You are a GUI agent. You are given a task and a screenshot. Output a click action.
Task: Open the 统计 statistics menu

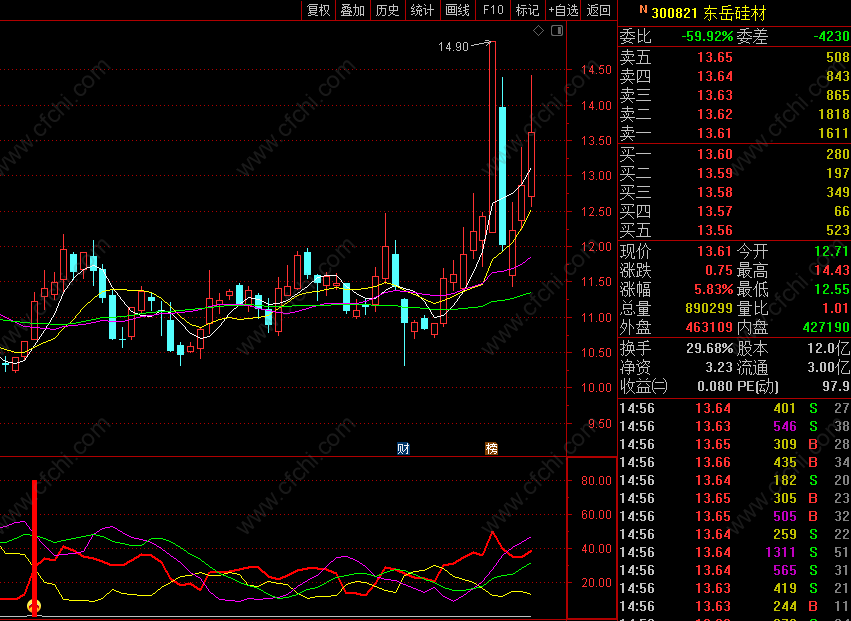(x=422, y=10)
